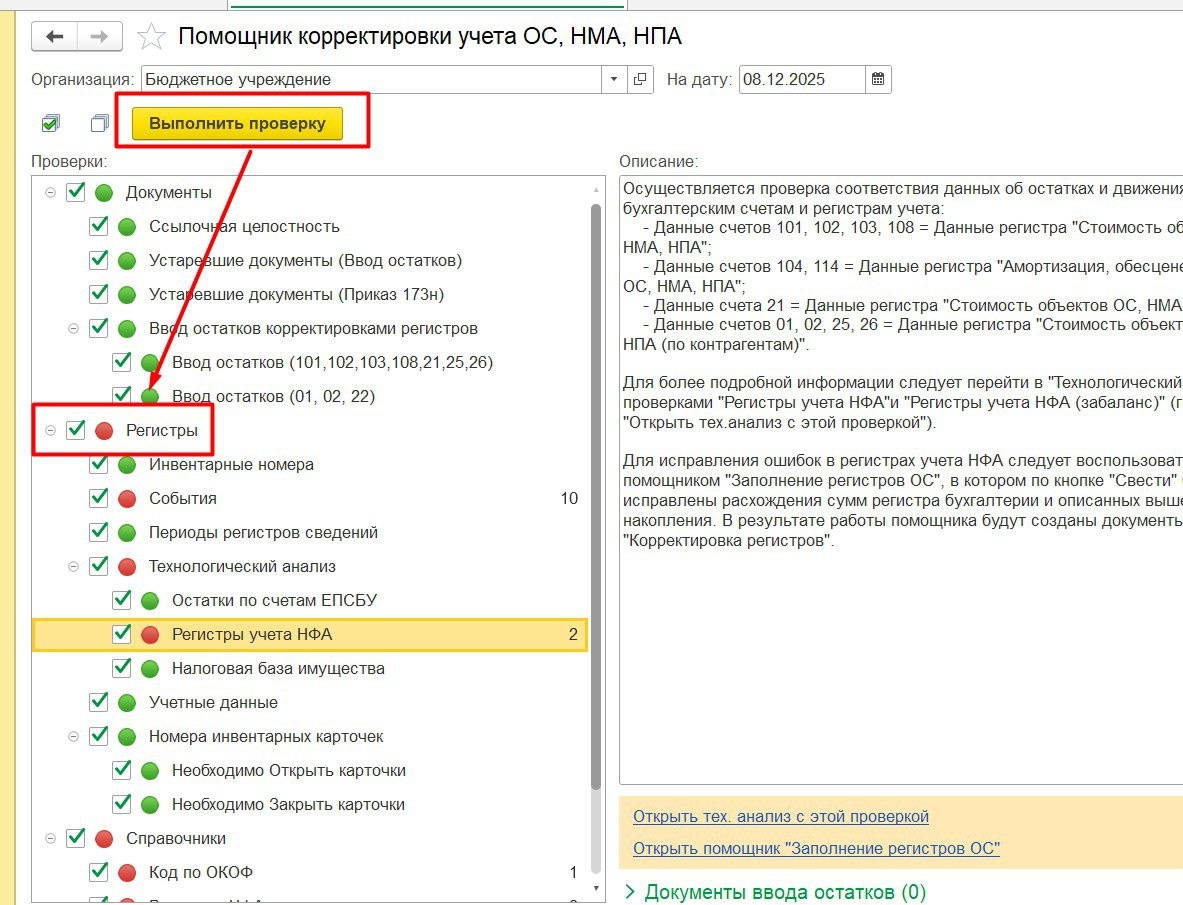Image resolution: width=1183 pixels, height=905 pixels.
Task: Click the red status dot of Регистры учета НФА
Action: pyautogui.click(x=150, y=634)
